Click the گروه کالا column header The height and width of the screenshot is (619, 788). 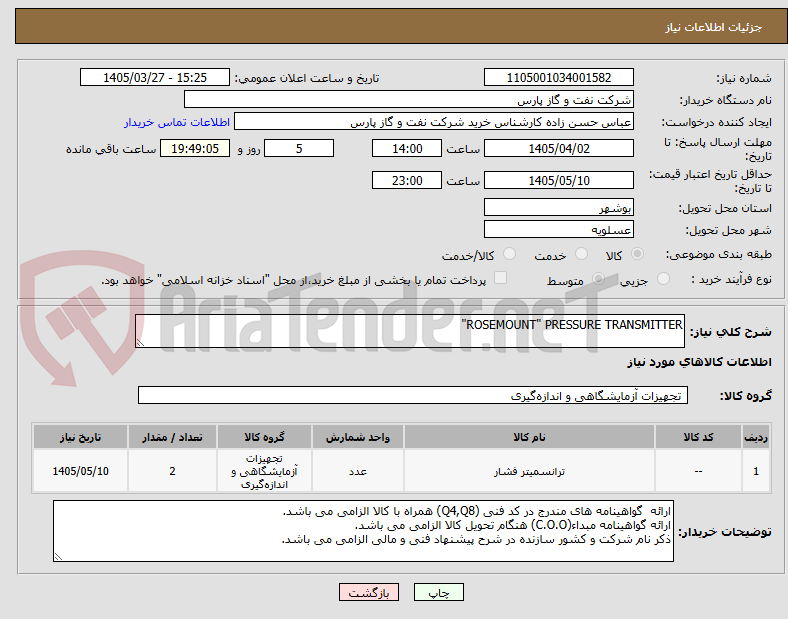click(x=264, y=437)
